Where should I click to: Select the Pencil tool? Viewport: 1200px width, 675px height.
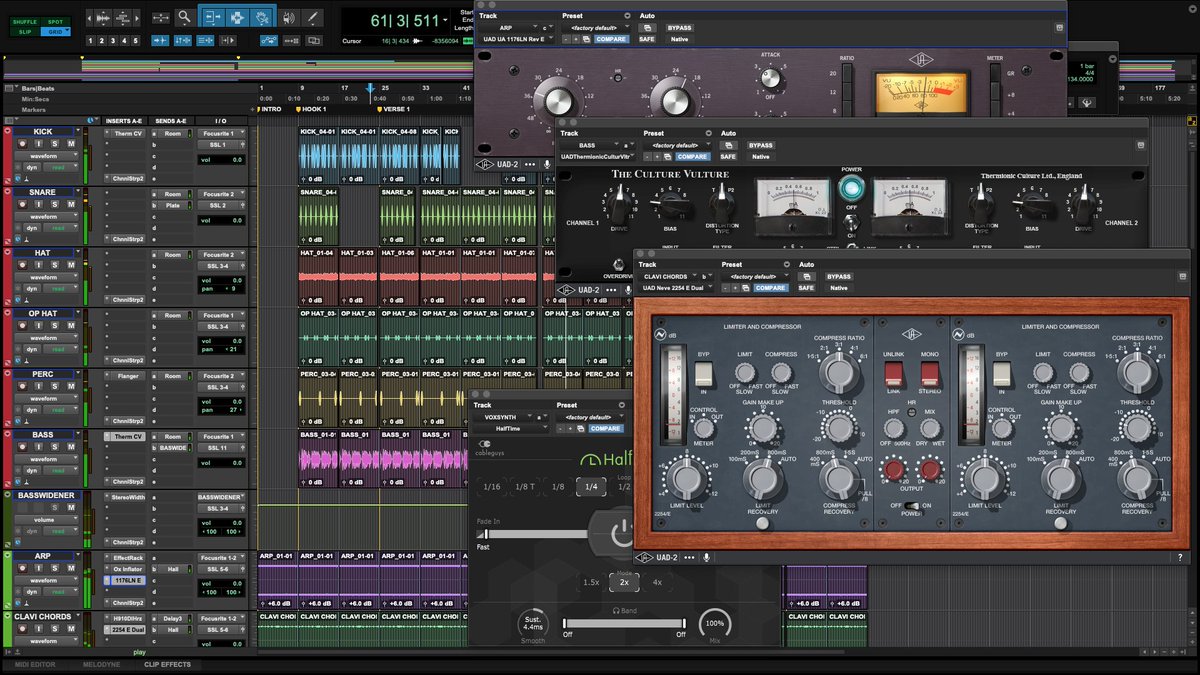pyautogui.click(x=312, y=18)
